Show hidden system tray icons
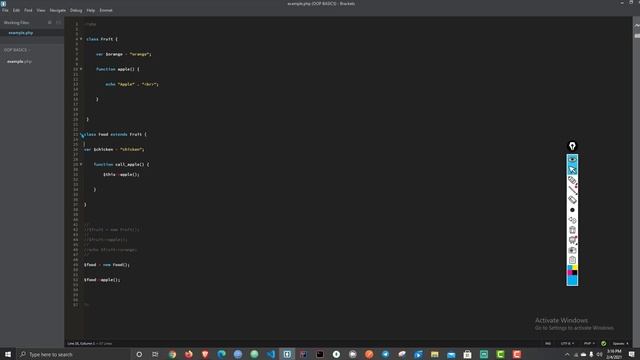The height and width of the screenshot is (360, 640). point(567,354)
